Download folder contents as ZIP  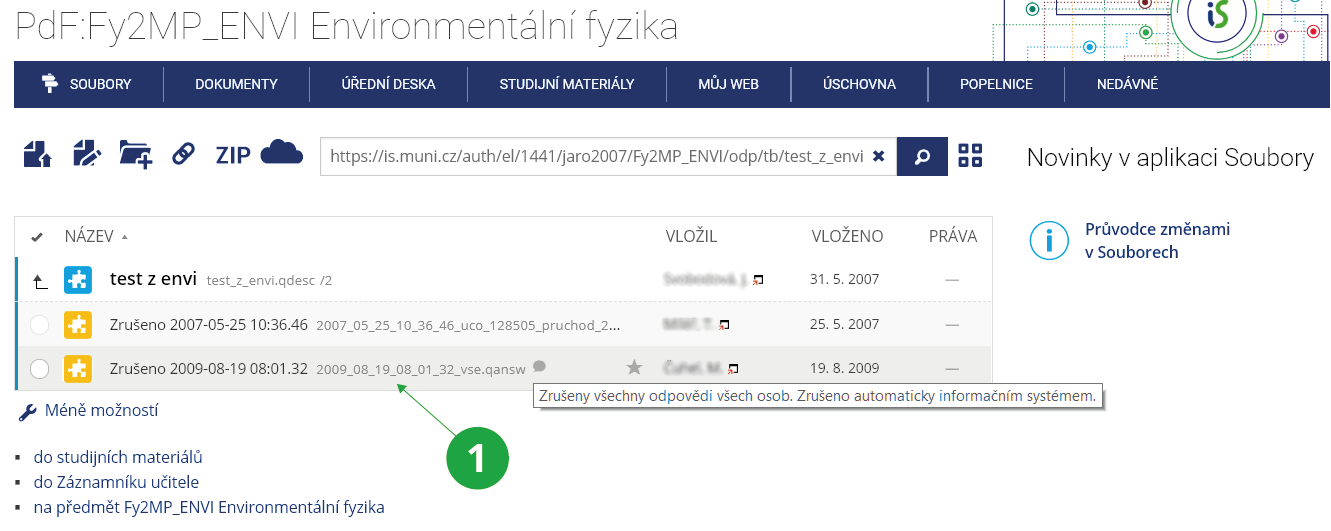pos(233,156)
